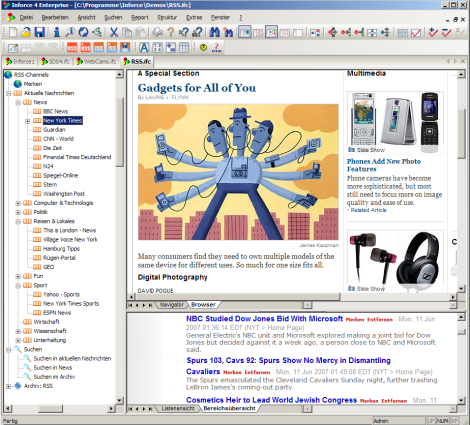The width and height of the screenshot is (470, 425).
Task: Select 'Suchen in aktuellen Nachrichten' tree item
Action: [x=72, y=358]
